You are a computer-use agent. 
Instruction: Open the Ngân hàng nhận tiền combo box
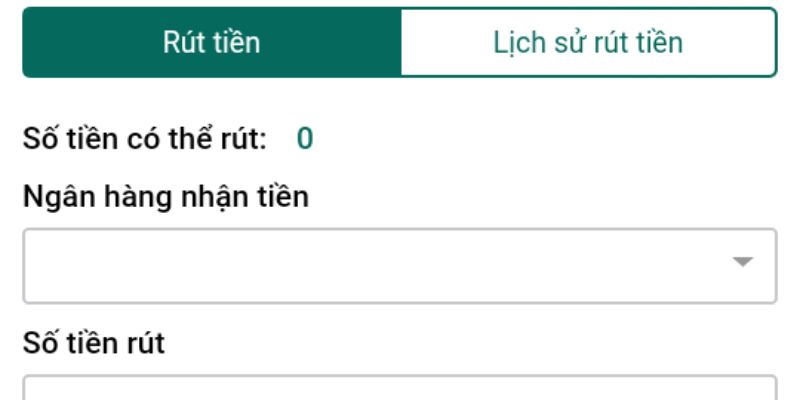point(399,266)
